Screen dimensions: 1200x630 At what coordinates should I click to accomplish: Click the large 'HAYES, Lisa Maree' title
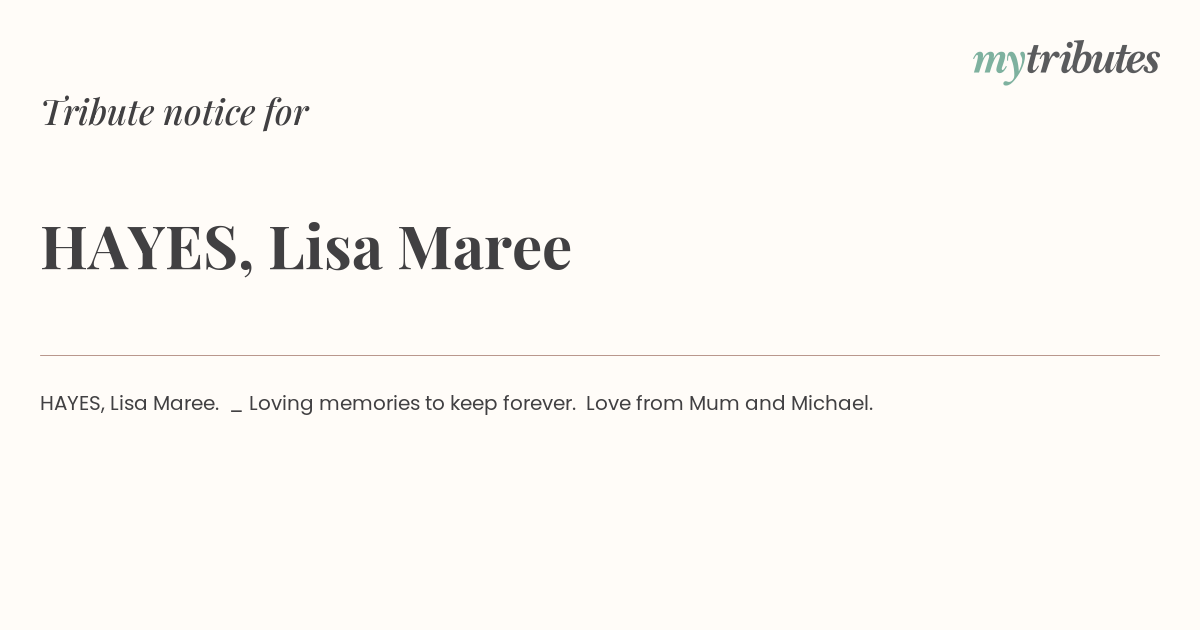(x=306, y=247)
